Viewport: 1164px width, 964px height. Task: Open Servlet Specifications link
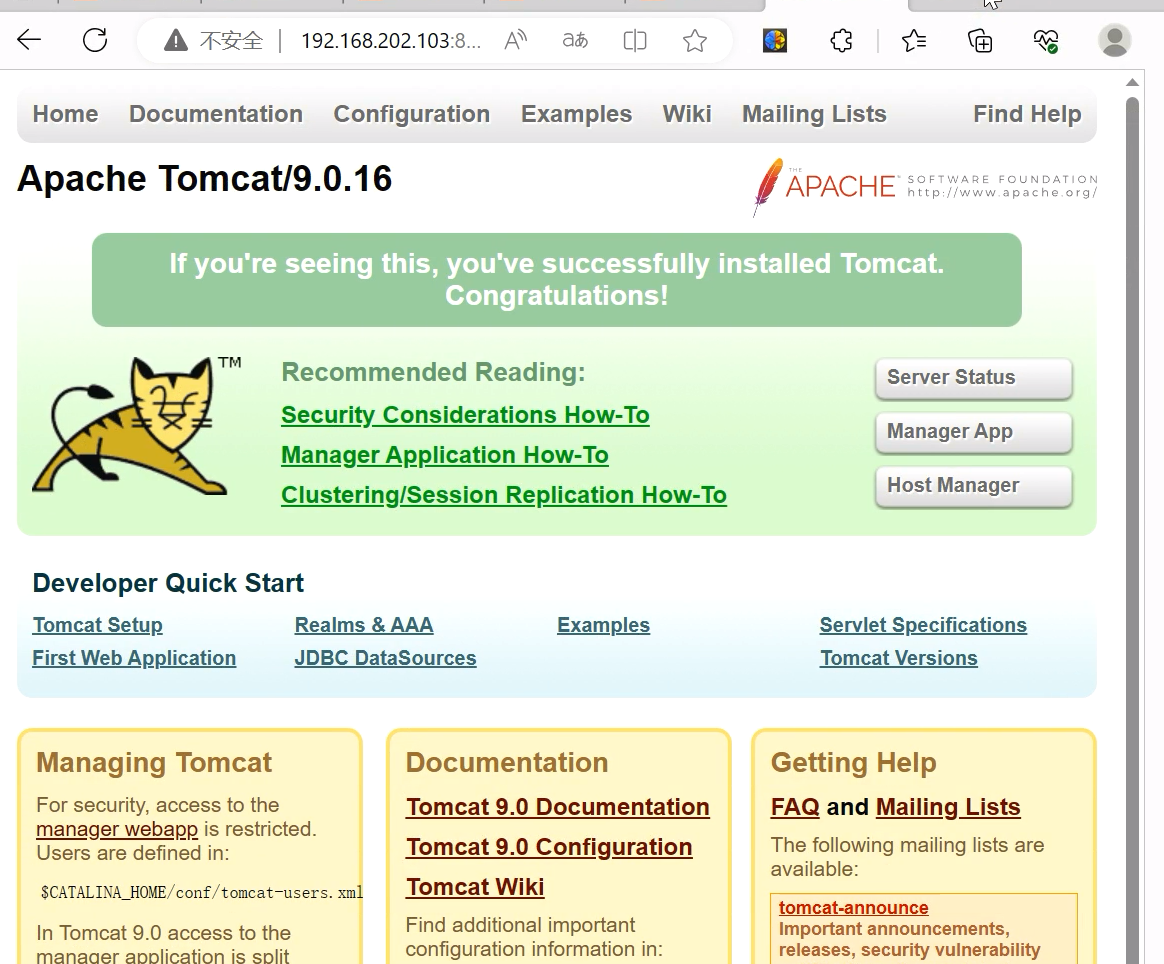pyautogui.click(x=923, y=625)
